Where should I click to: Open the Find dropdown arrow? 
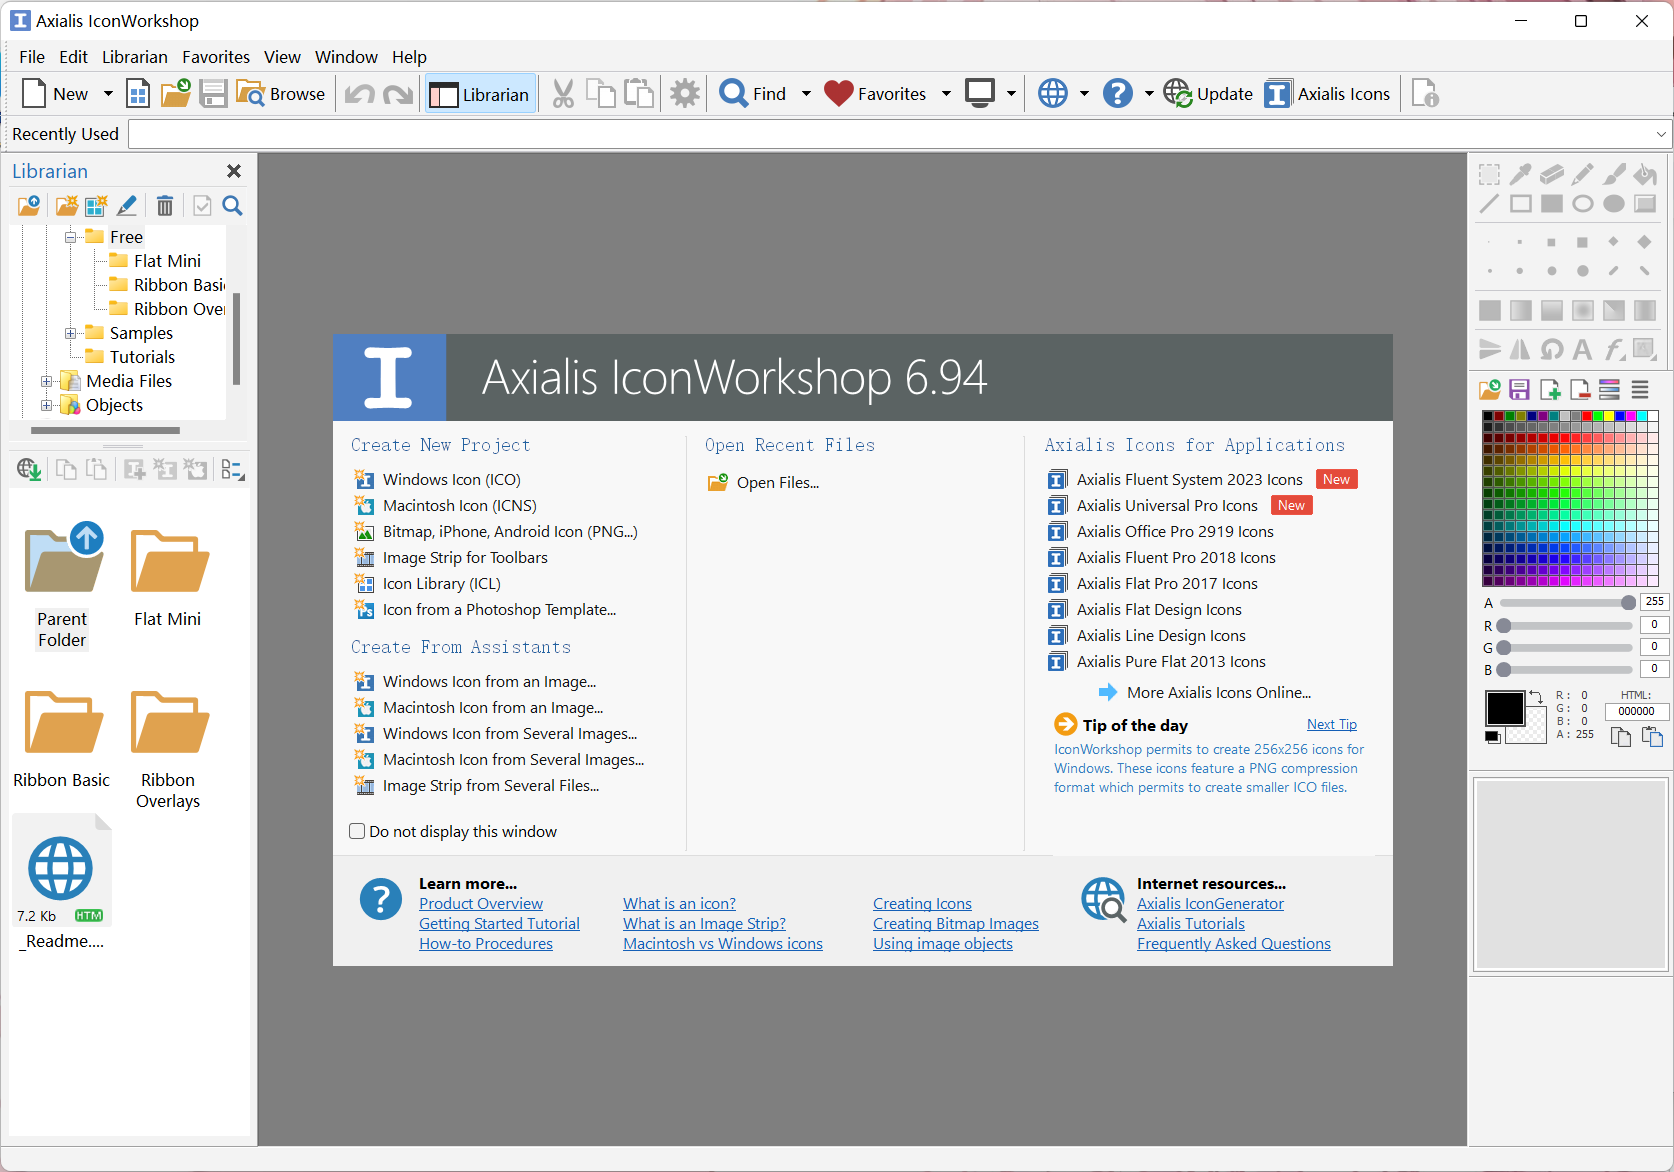(806, 94)
